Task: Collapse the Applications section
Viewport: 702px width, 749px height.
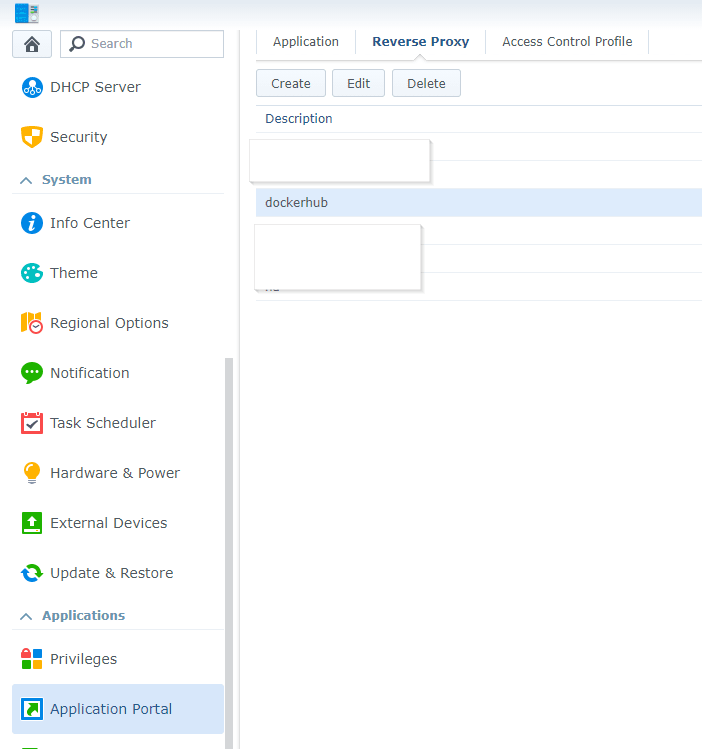Action: (x=26, y=616)
